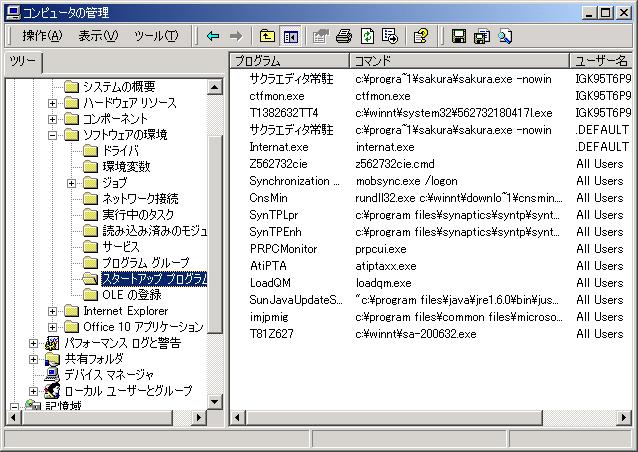The height and width of the screenshot is (452, 638).
Task: Select the サービス folder in tree
Action: point(120,247)
